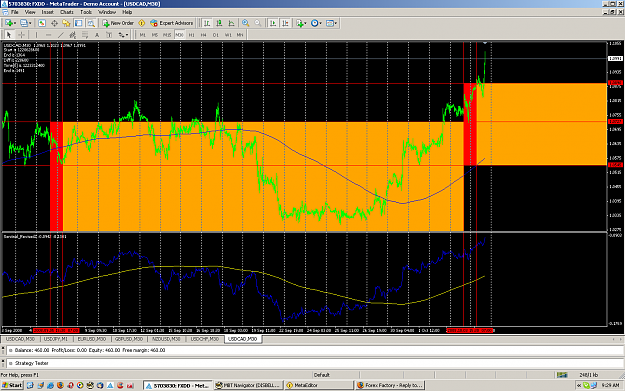625x391 pixels.
Task: Click the Windows Start button
Action: pyautogui.click(x=12, y=385)
